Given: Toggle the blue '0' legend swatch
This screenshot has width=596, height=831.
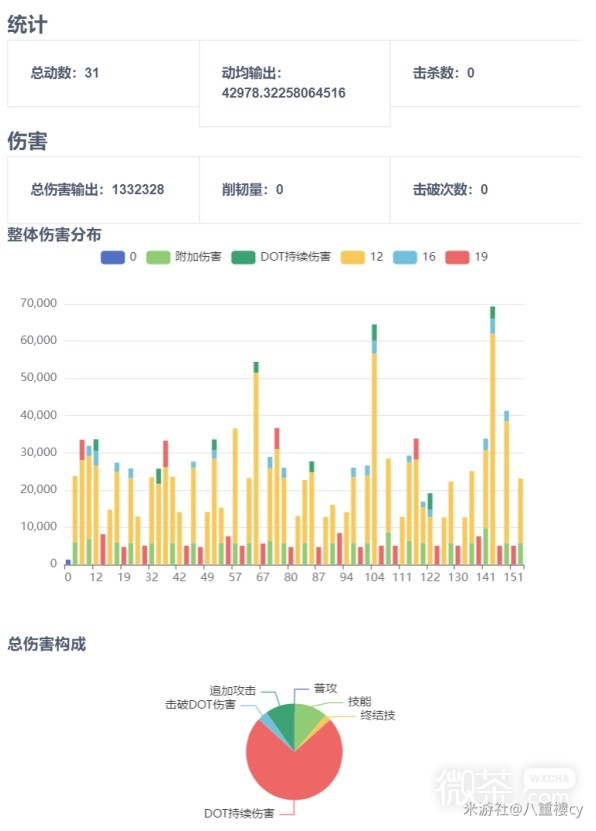Looking at the screenshot, I should pyautogui.click(x=112, y=257).
